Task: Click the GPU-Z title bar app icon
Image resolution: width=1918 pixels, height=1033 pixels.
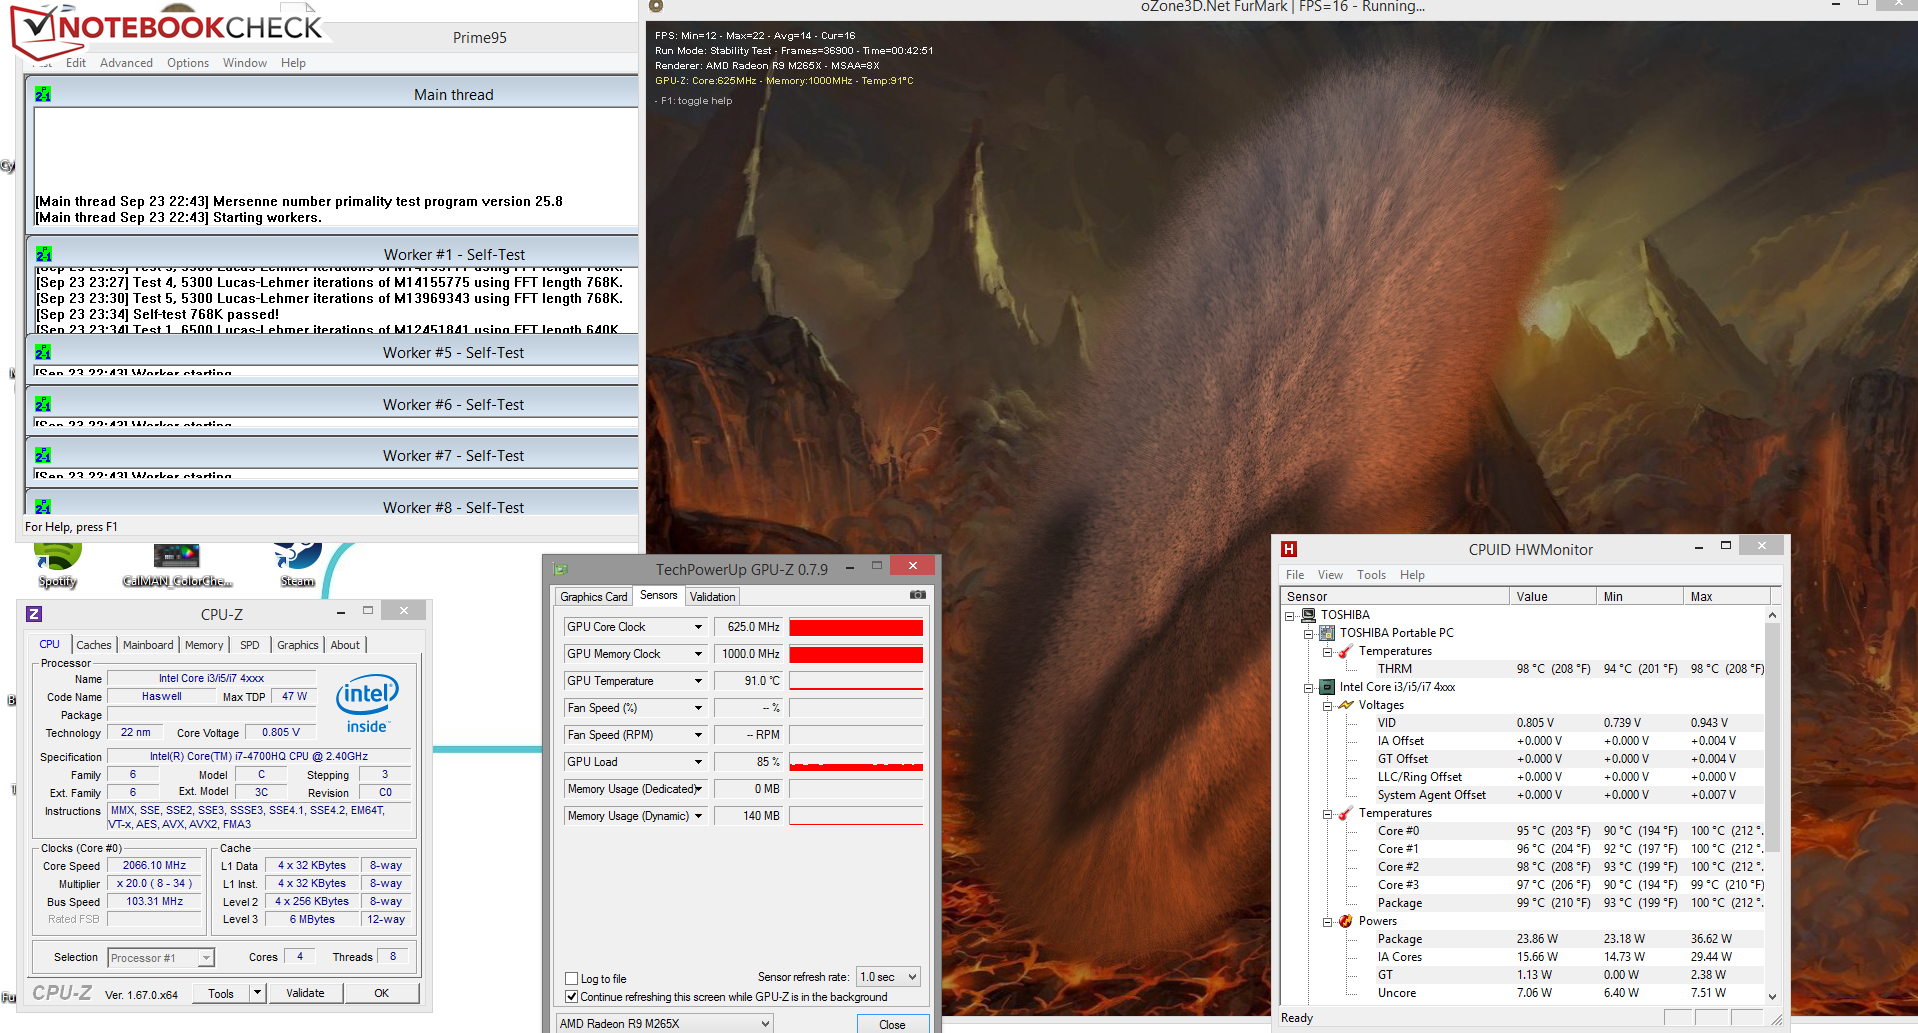Action: pyautogui.click(x=561, y=569)
